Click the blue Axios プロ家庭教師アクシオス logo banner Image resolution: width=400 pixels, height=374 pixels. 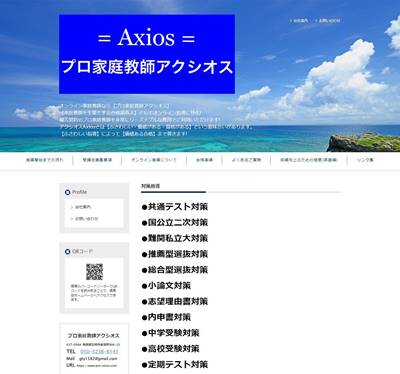click(147, 54)
